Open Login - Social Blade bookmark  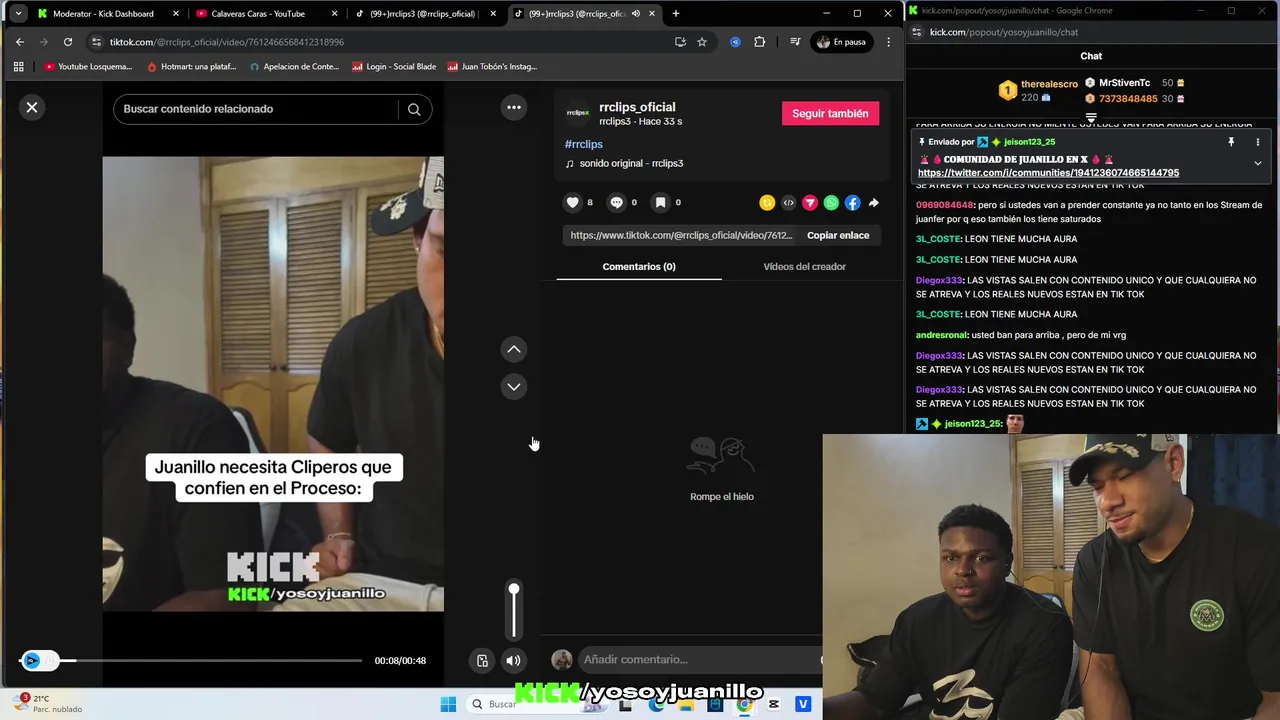[x=394, y=67]
